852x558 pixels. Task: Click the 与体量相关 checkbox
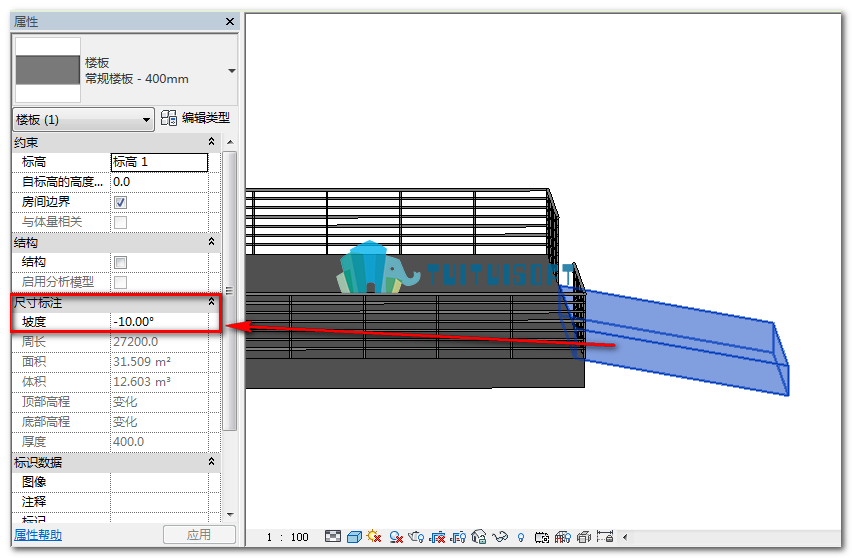coord(121,222)
